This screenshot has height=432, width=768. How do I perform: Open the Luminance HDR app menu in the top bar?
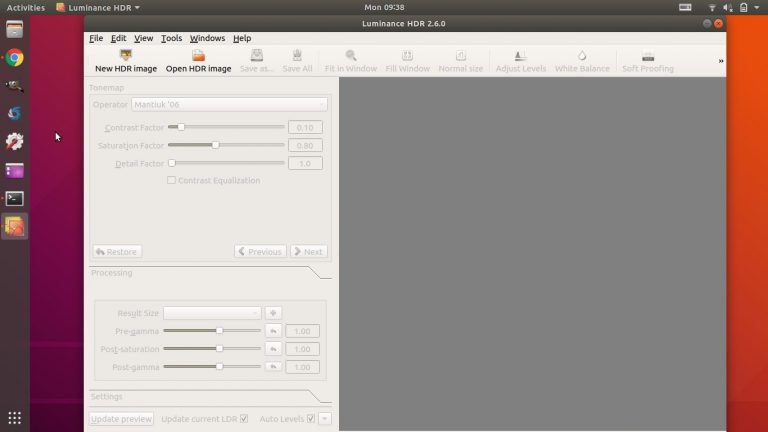click(x=98, y=7)
